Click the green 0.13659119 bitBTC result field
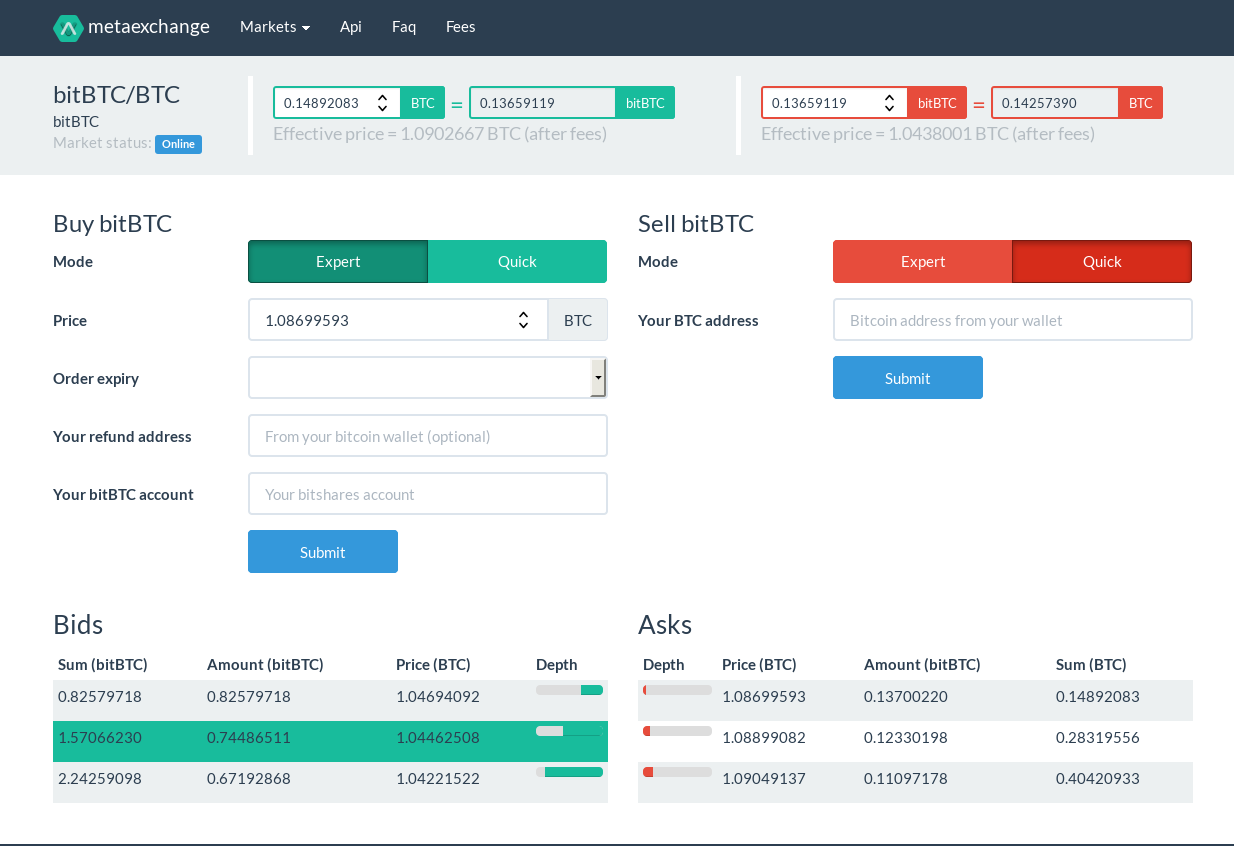 tap(542, 103)
